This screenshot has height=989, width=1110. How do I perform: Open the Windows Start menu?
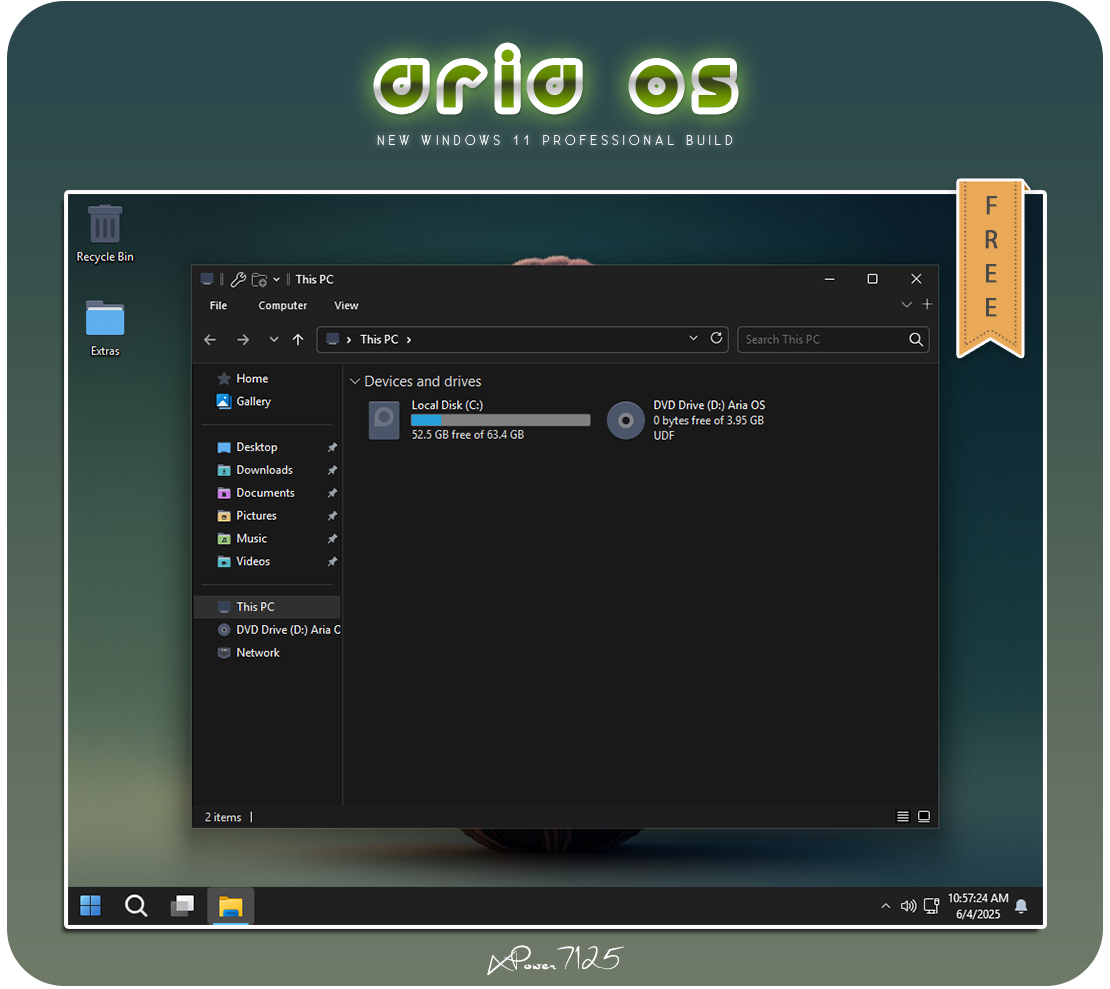pyautogui.click(x=91, y=905)
